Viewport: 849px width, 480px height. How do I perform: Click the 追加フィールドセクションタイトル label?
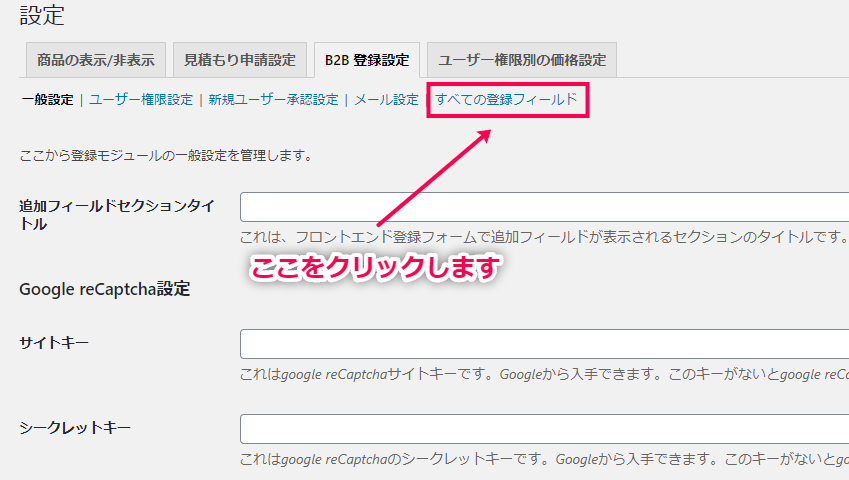point(117,215)
